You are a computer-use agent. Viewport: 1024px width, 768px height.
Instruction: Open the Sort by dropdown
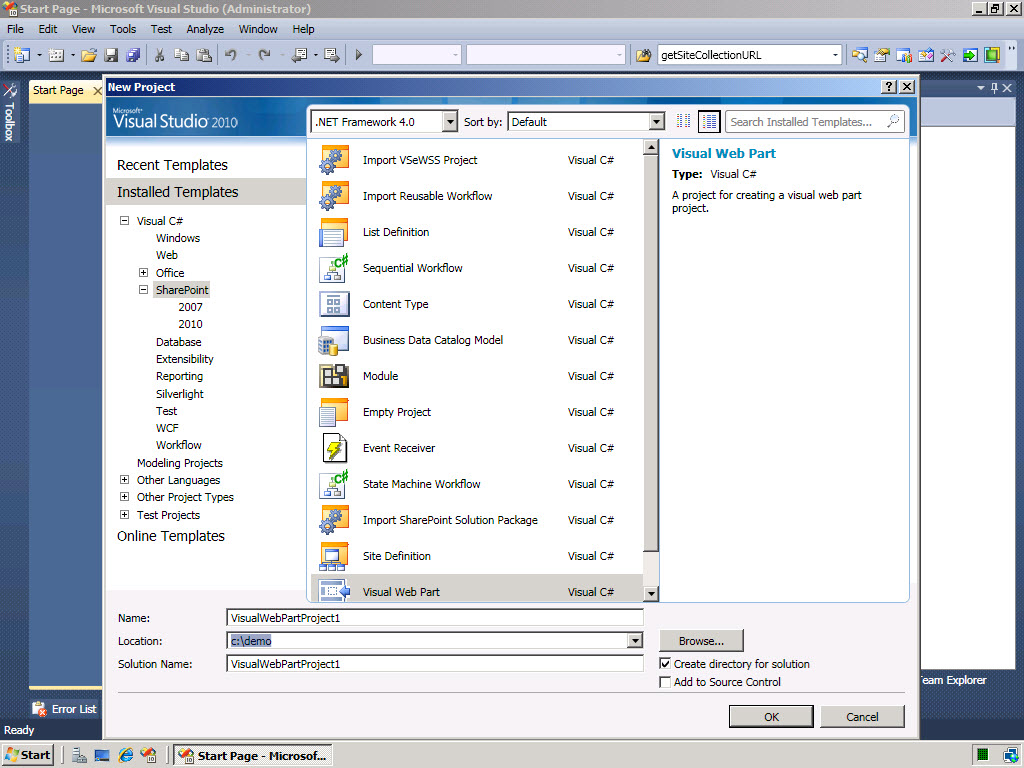click(656, 122)
